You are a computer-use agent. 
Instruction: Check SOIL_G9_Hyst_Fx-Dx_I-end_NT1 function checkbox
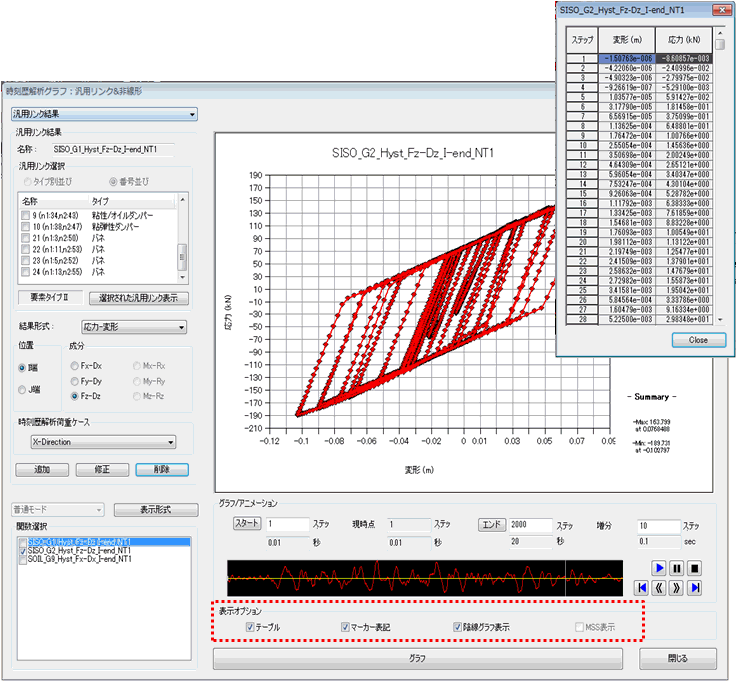23,559
